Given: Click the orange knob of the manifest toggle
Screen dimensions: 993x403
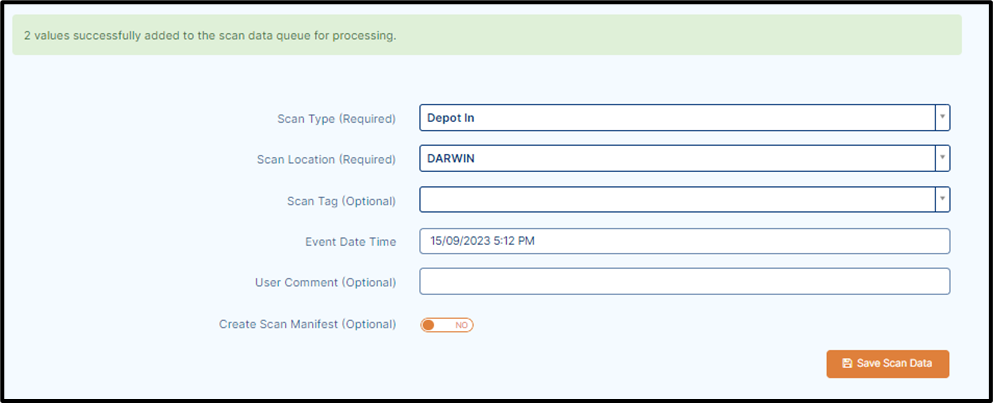Looking at the screenshot, I should 429,325.
